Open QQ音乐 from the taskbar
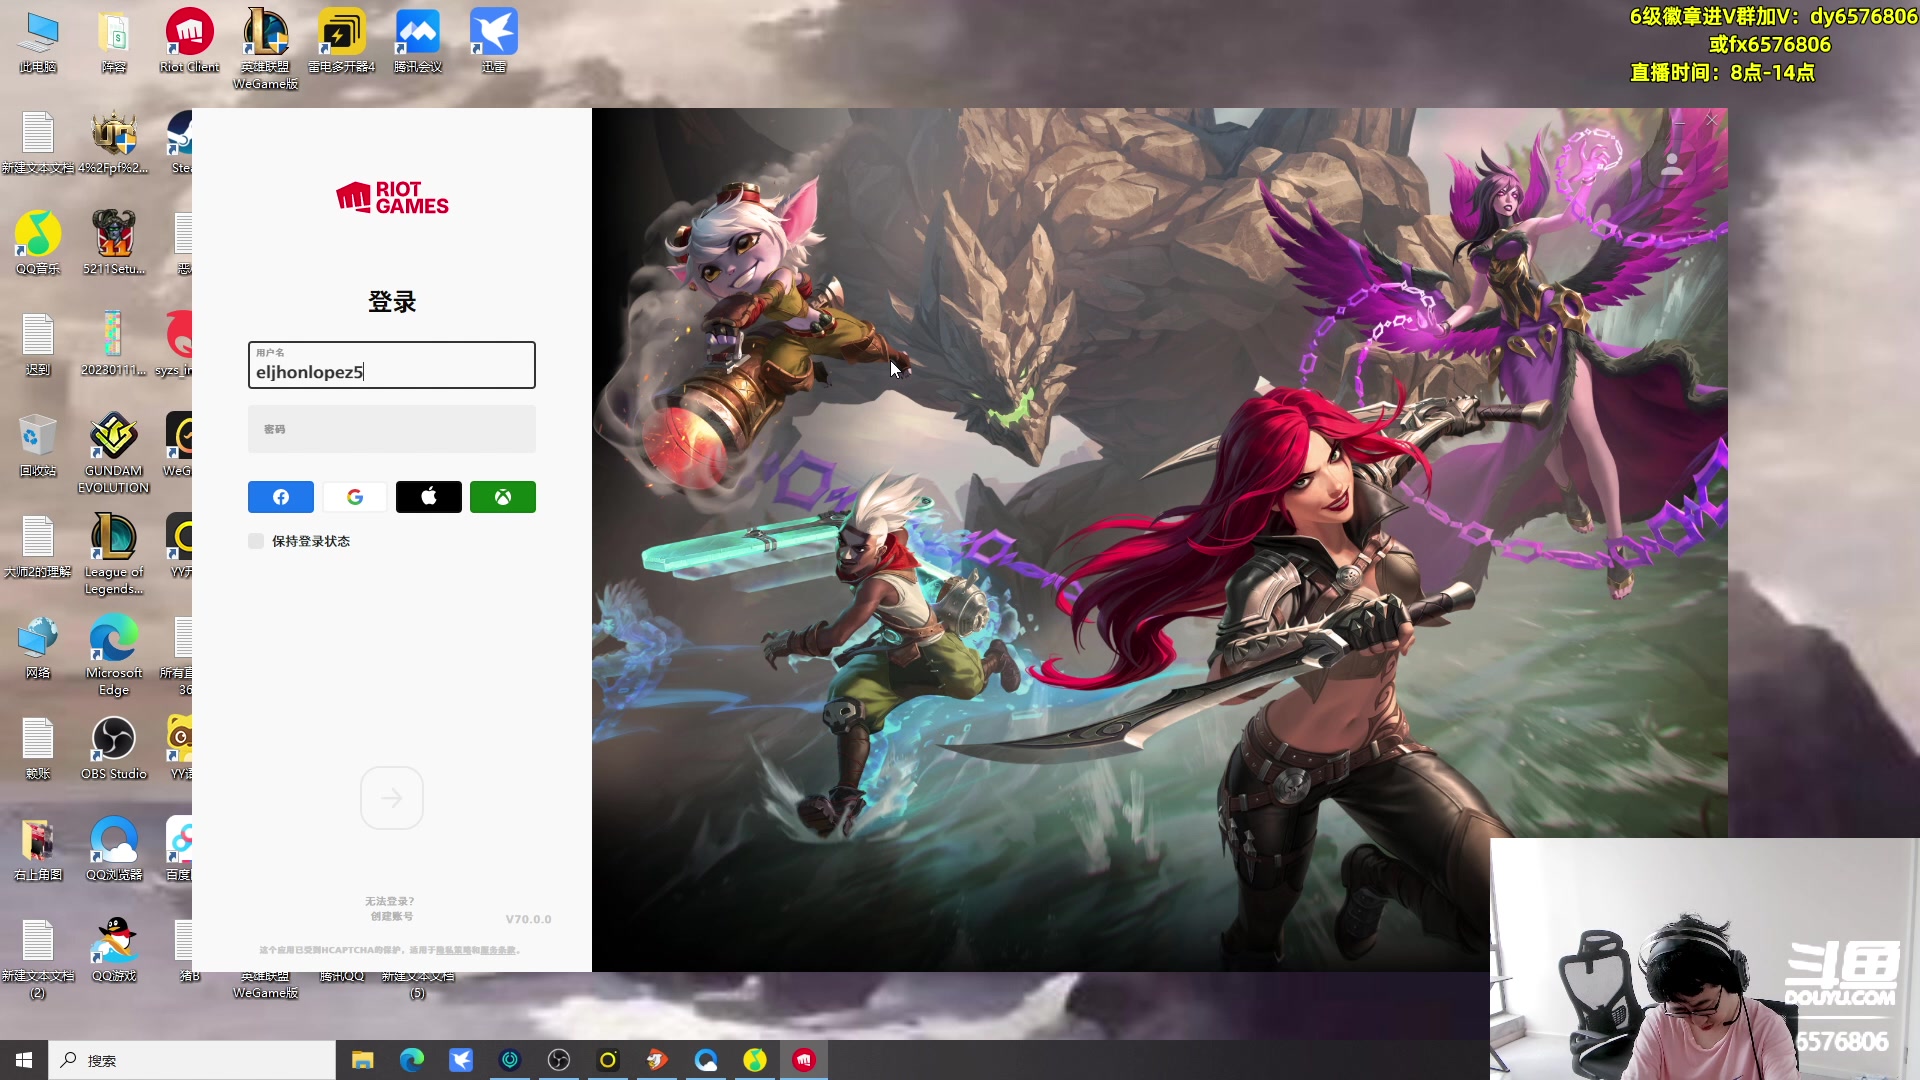 (x=755, y=1060)
